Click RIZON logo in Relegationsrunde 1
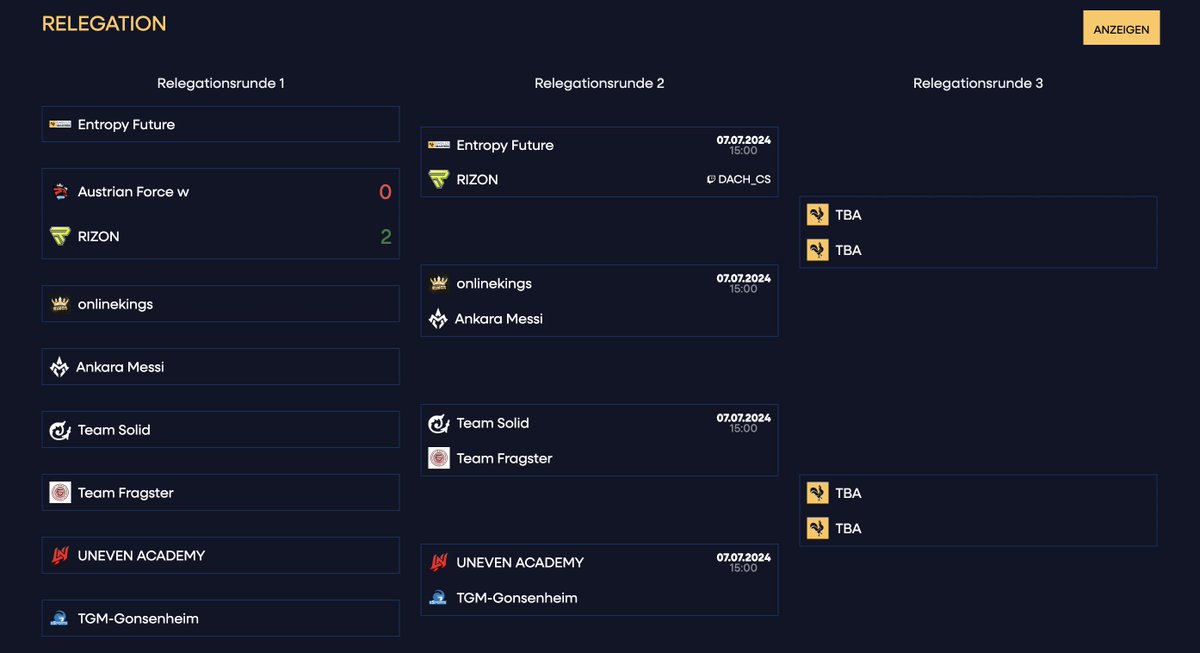Viewport: 1200px width, 653px height. coord(60,236)
